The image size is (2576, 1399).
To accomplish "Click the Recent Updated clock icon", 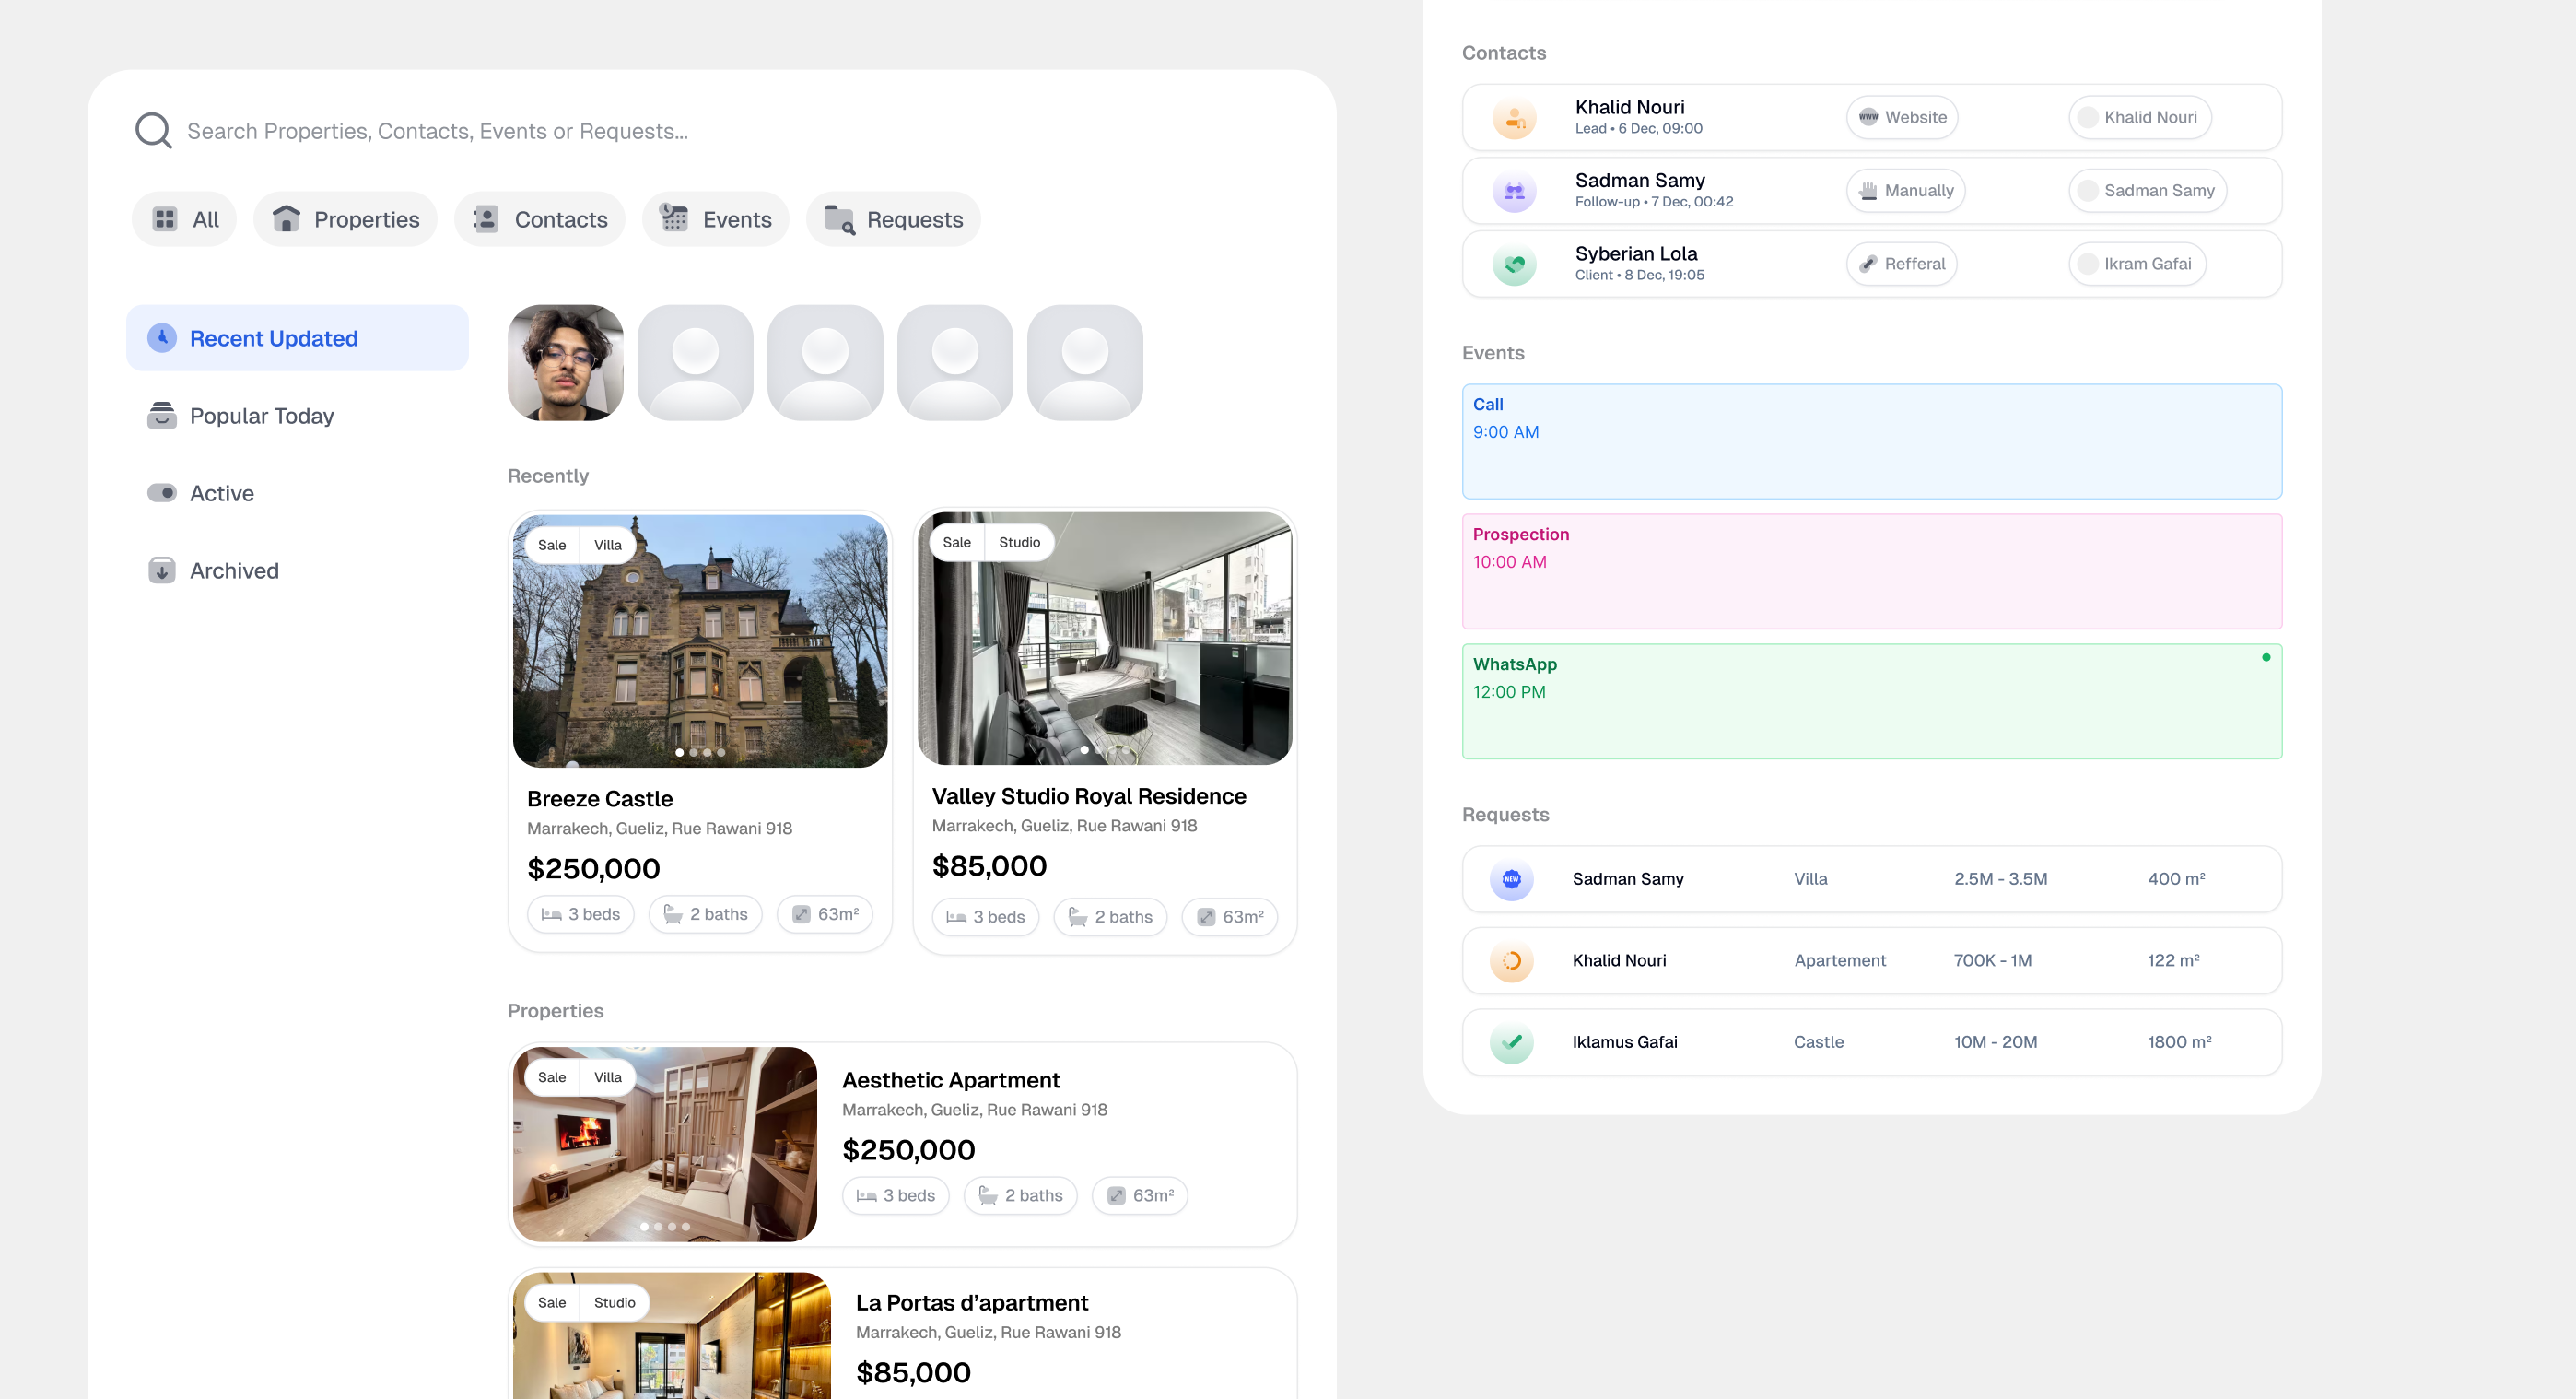I will point(162,338).
